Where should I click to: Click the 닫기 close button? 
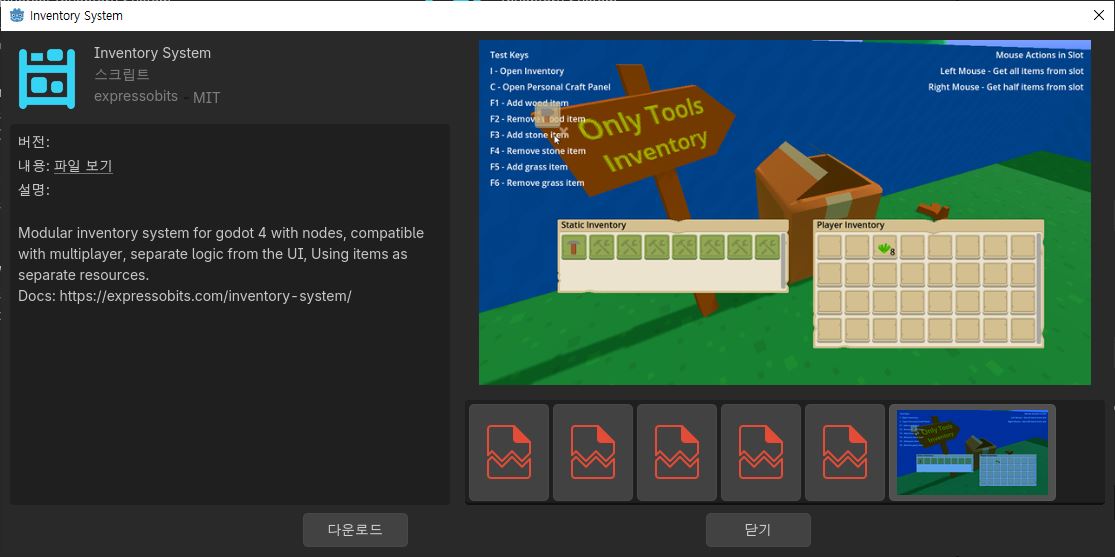[758, 530]
